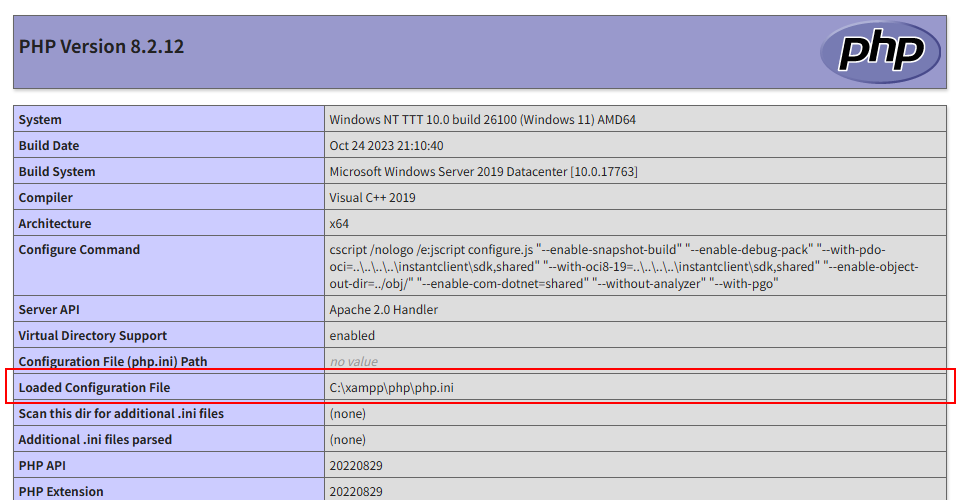Click the x64 architecture value

point(339,224)
